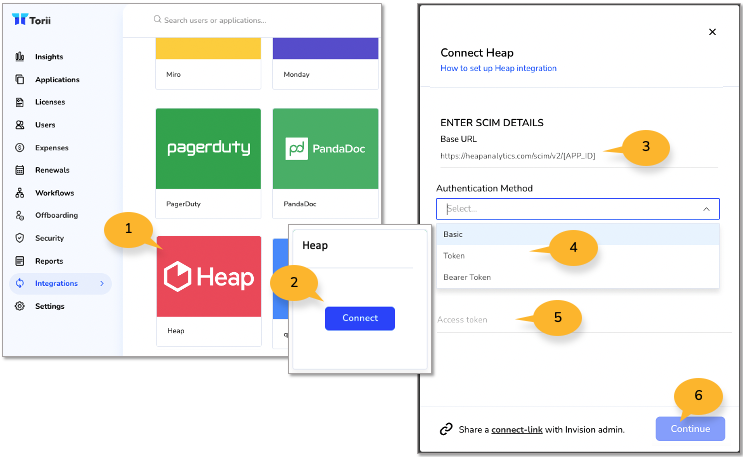
Task: Click the Offboarding sidebar icon
Action: (x=19, y=215)
